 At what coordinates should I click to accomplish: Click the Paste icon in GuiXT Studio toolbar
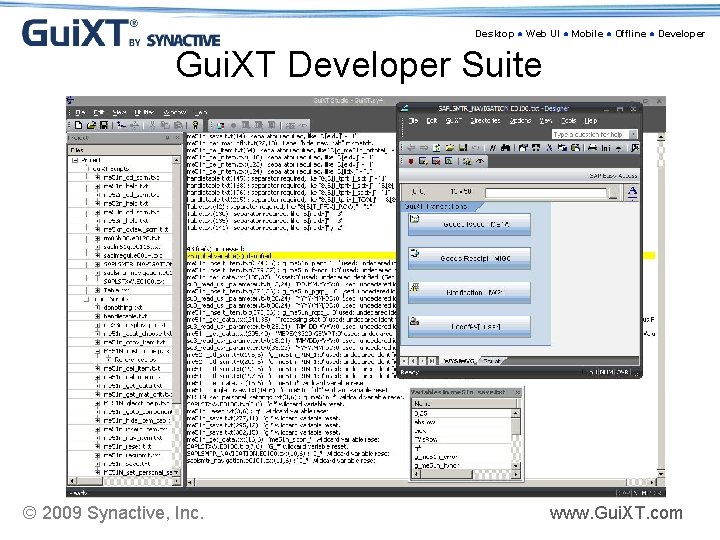coord(178,125)
